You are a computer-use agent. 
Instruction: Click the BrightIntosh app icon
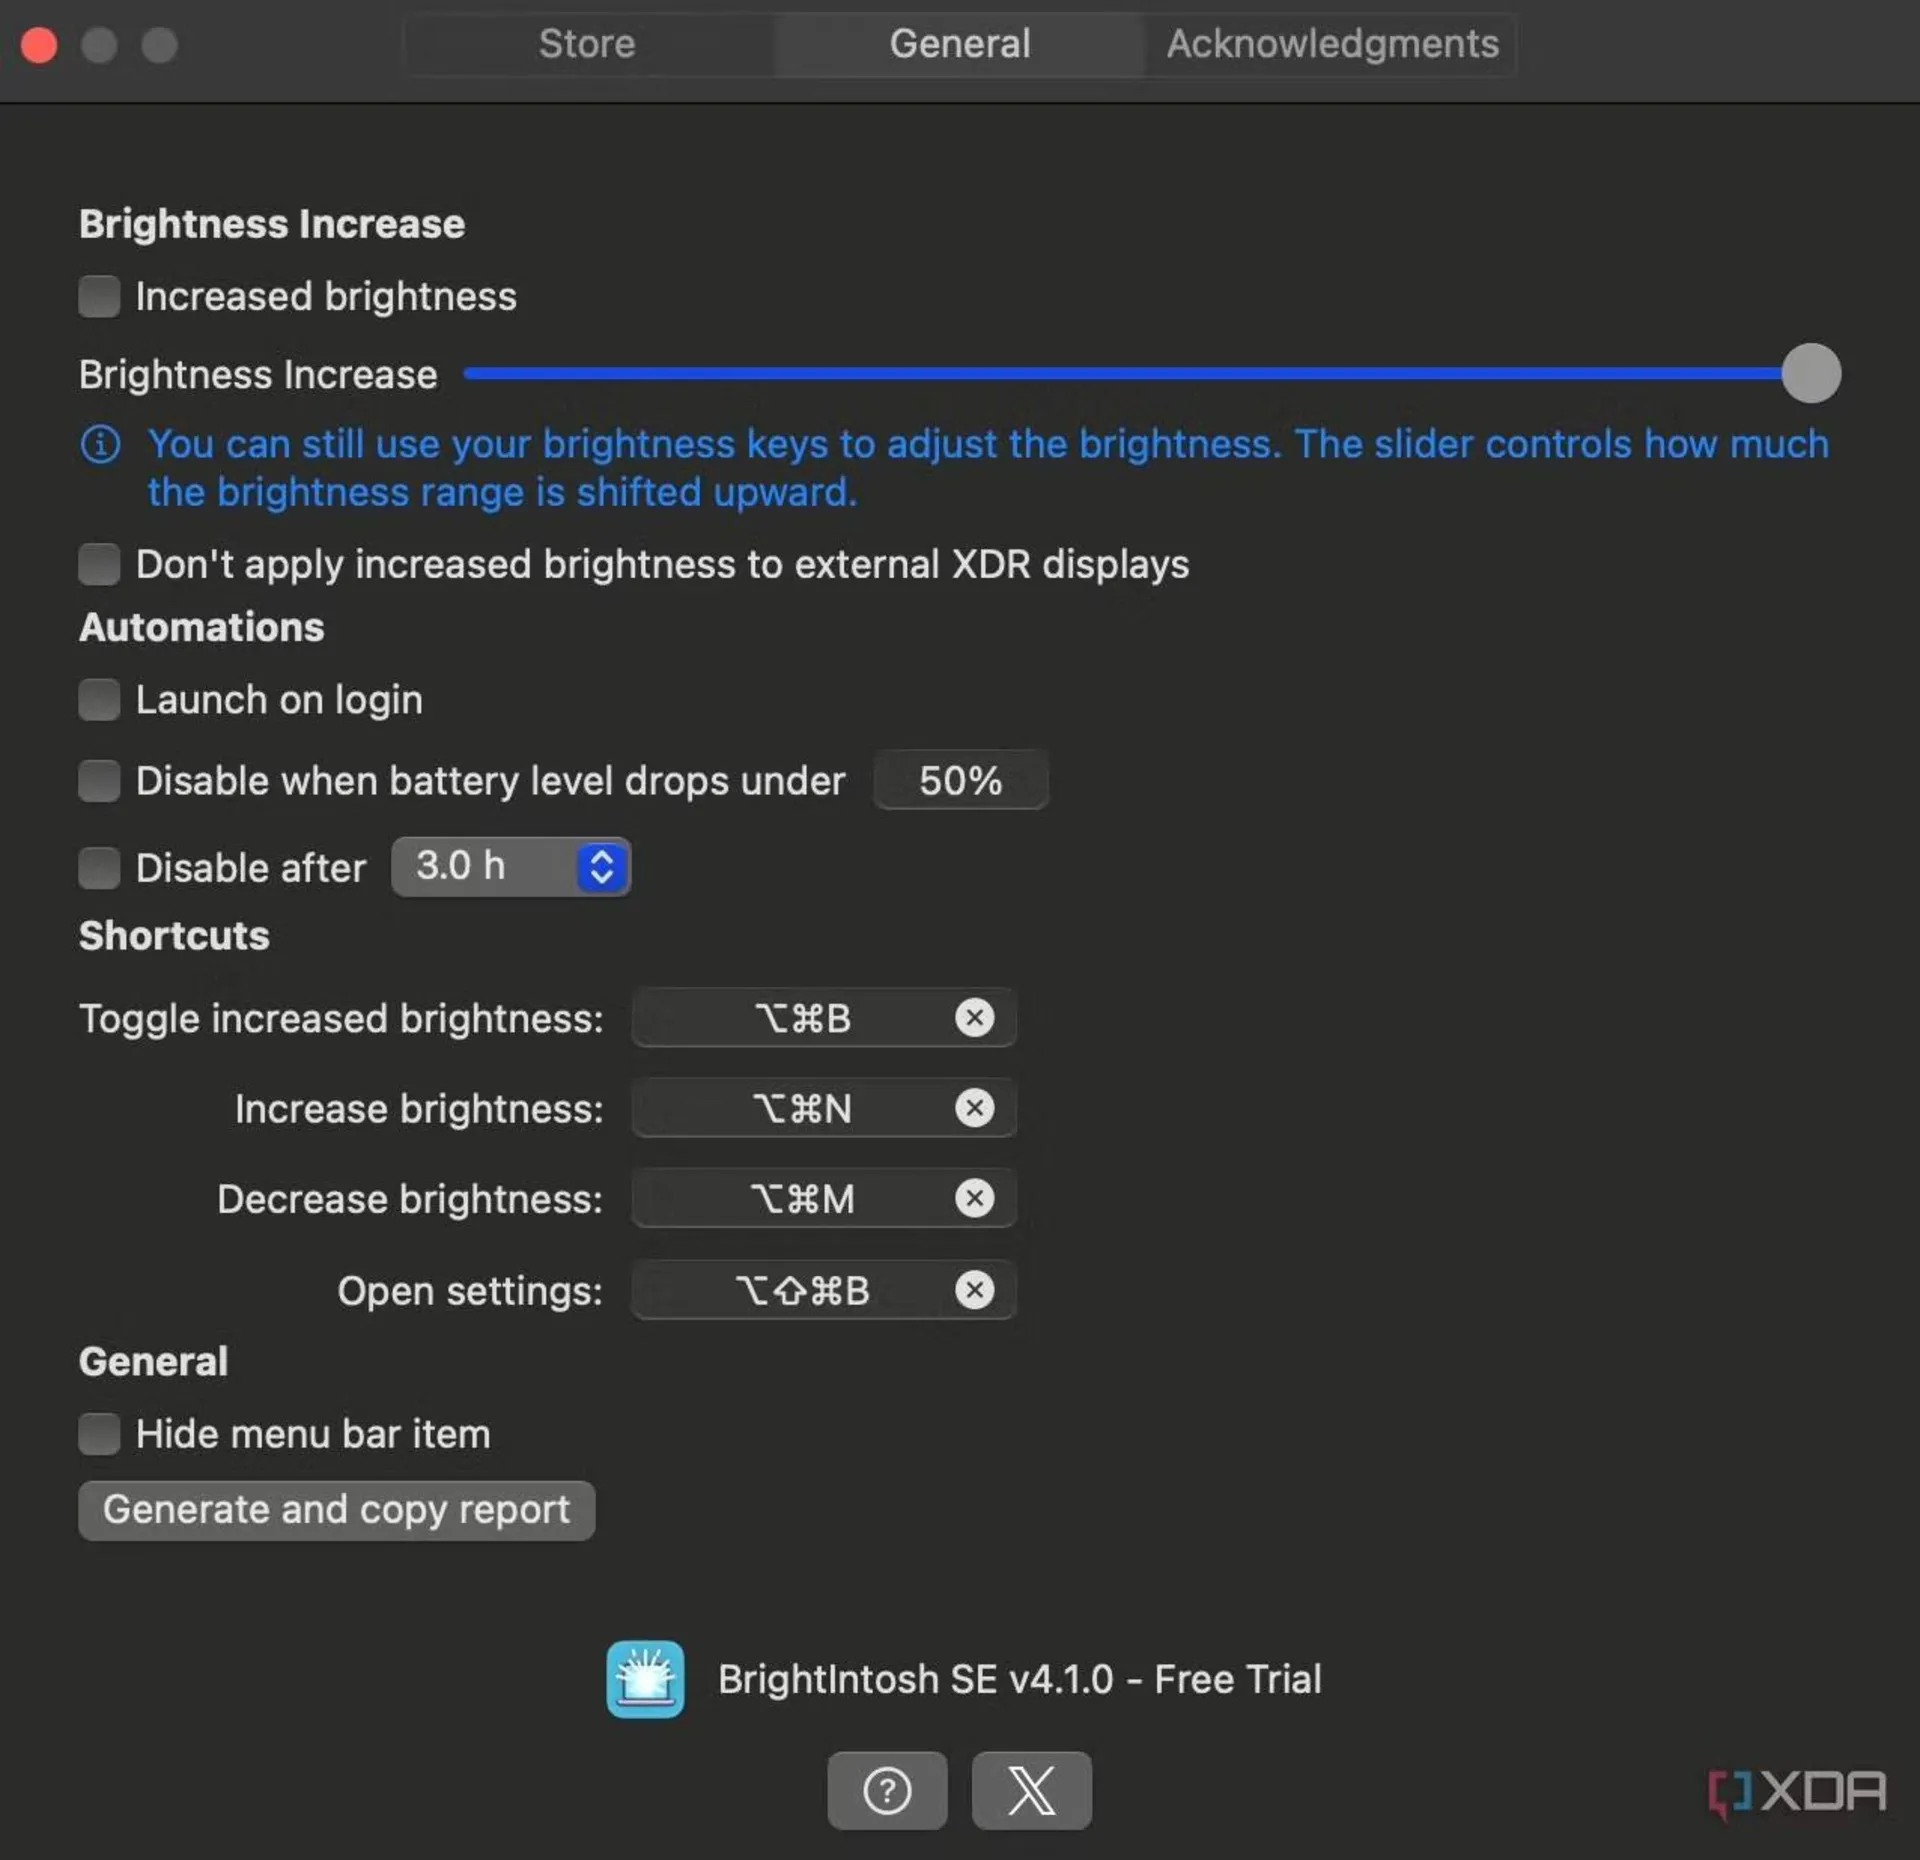(x=645, y=1679)
